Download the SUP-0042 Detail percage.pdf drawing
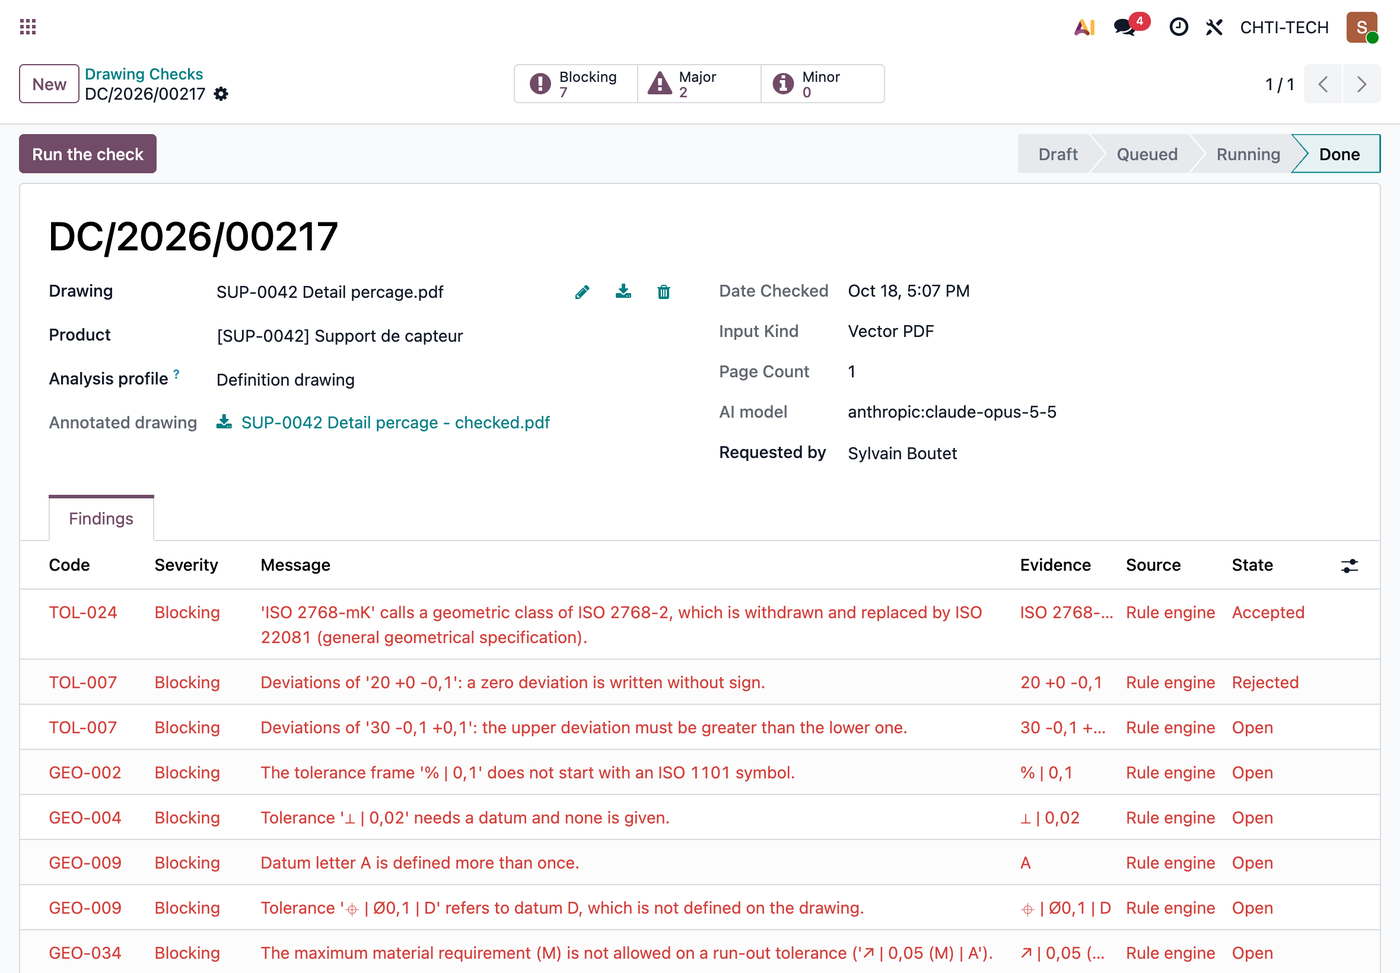Screen dimensions: 1400x973 pos(623,291)
